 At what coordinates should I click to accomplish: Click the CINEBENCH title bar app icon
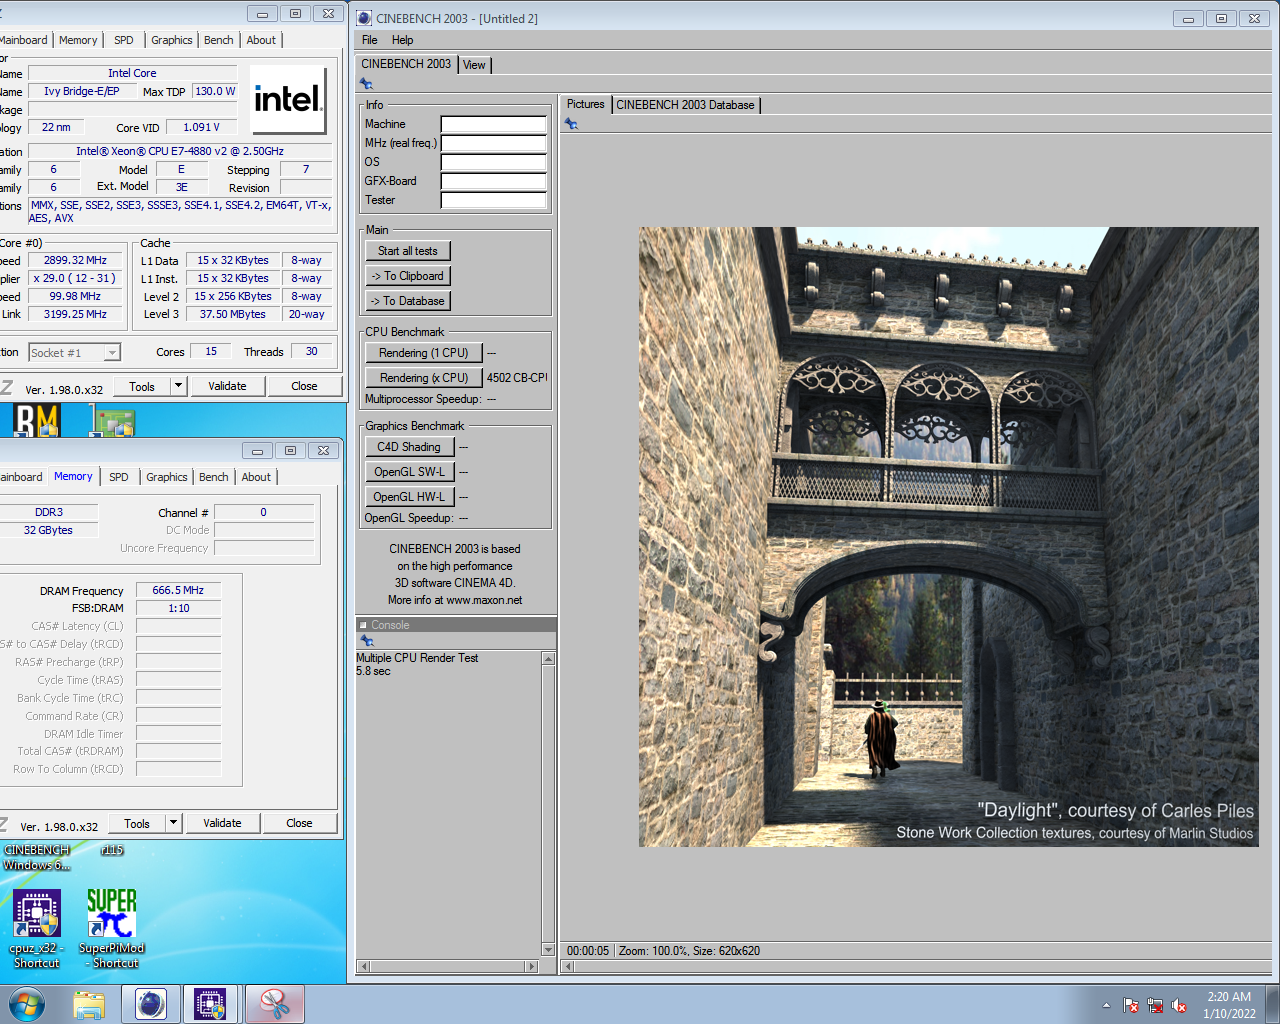[x=365, y=18]
